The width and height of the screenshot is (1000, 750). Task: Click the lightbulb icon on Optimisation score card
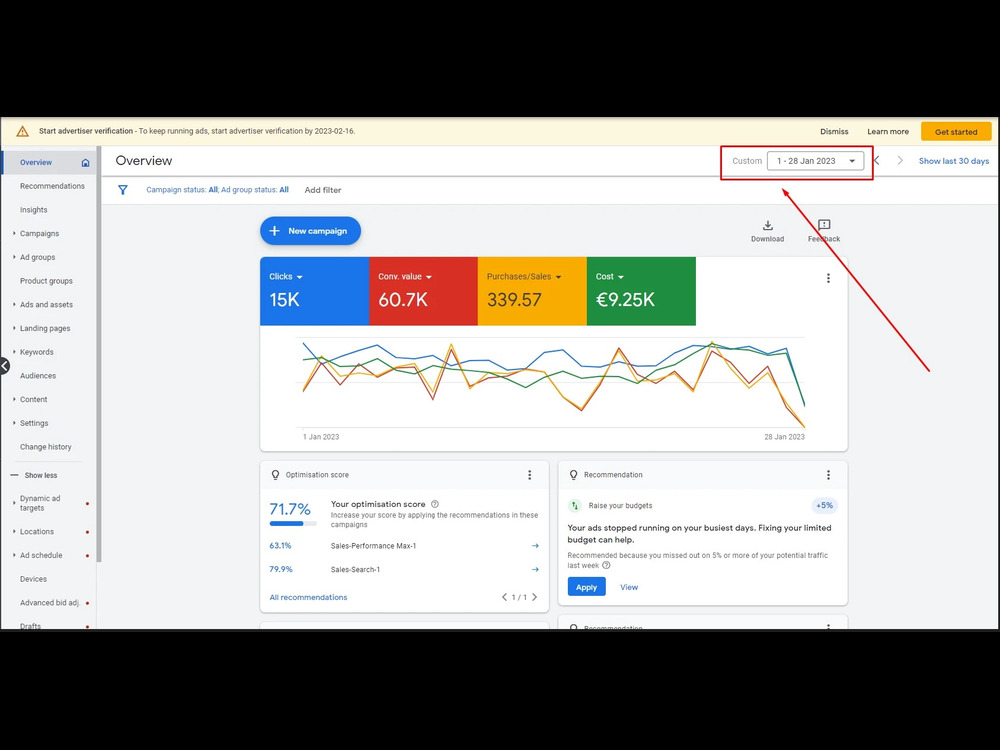click(x=276, y=475)
